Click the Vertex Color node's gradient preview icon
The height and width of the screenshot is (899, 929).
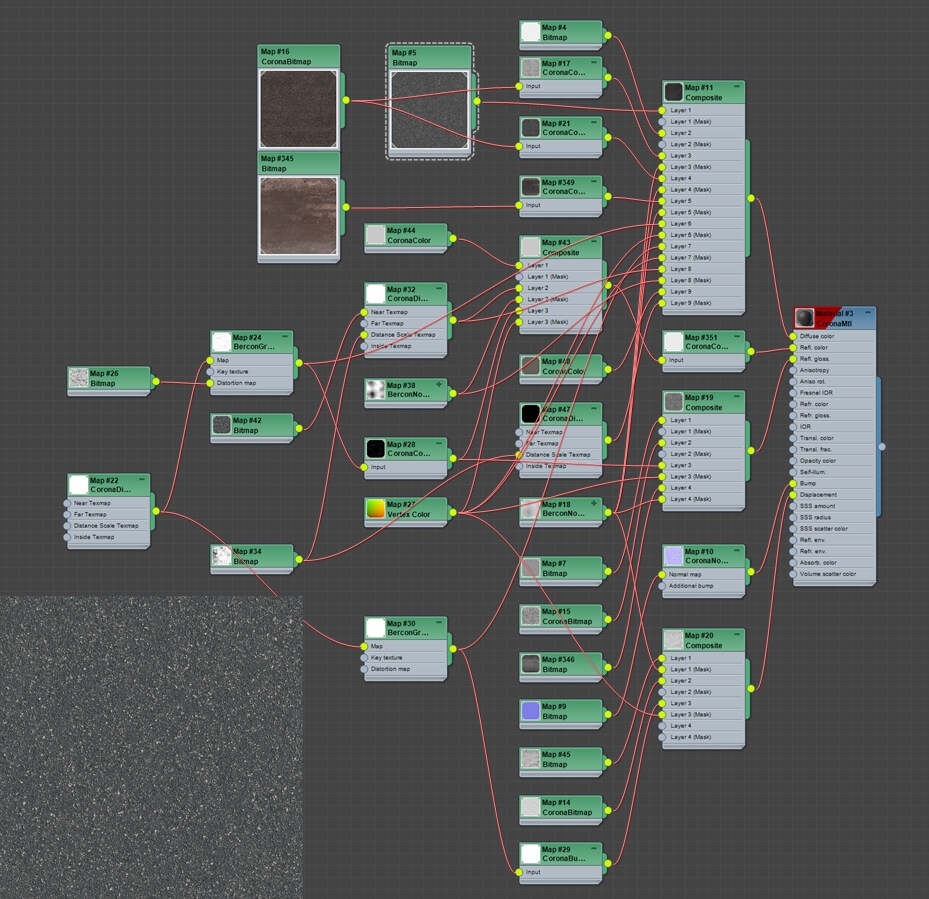pyautogui.click(x=376, y=509)
